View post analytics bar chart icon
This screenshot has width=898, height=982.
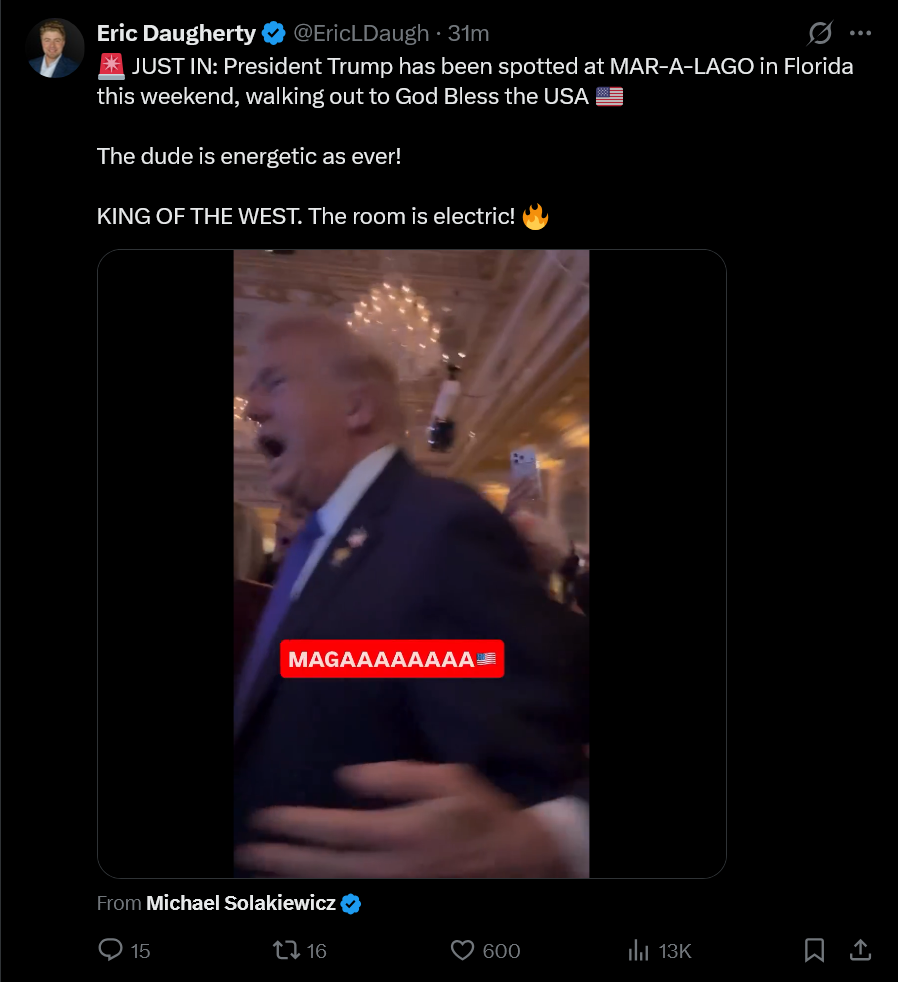[x=638, y=950]
